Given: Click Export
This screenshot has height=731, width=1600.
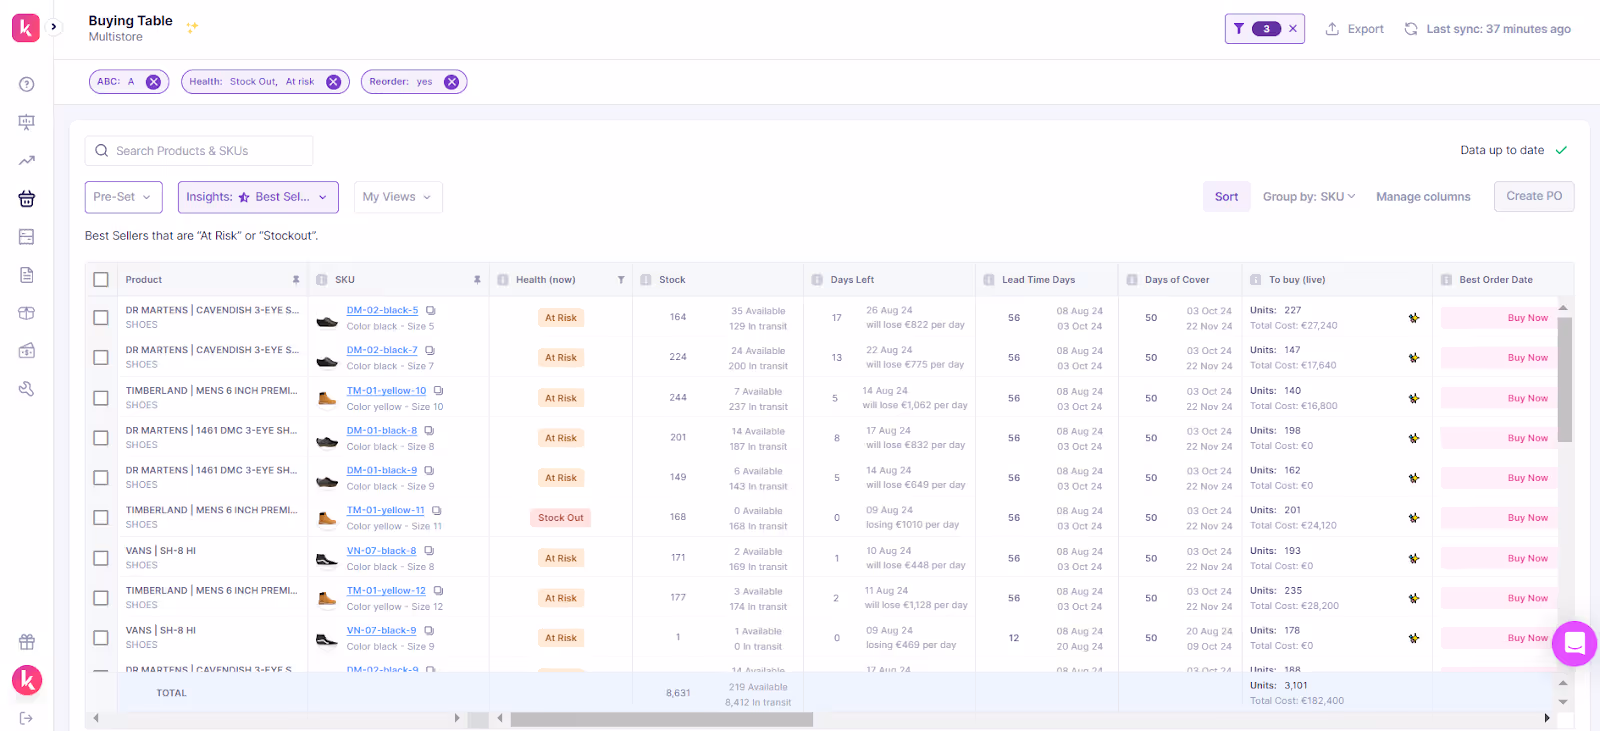Looking at the screenshot, I should pos(1355,29).
